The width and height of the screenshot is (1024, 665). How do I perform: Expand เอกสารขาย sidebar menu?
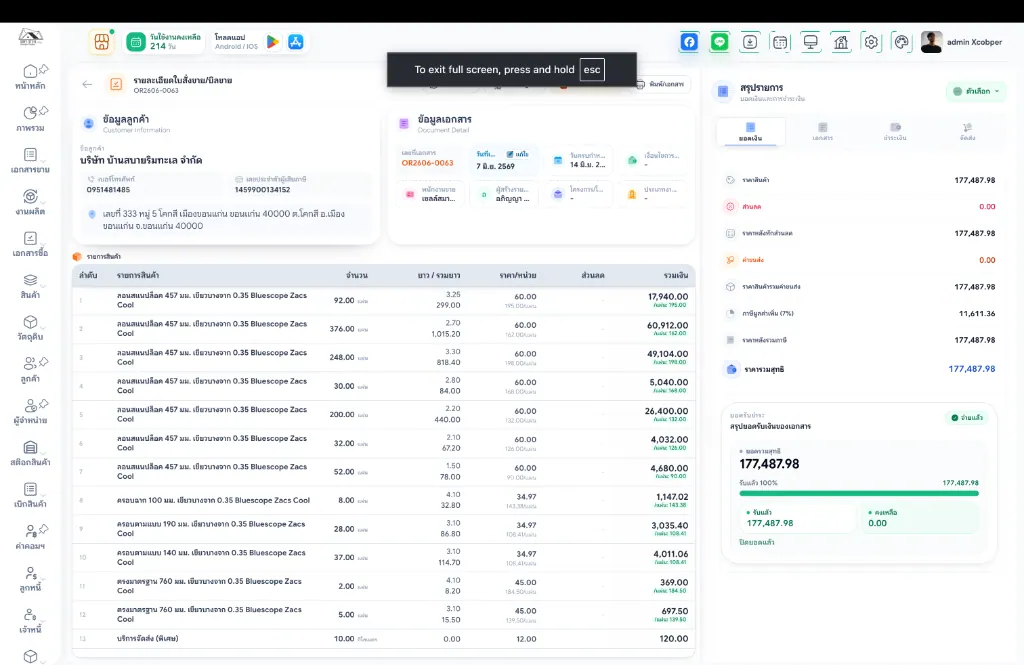pyautogui.click(x=30, y=161)
